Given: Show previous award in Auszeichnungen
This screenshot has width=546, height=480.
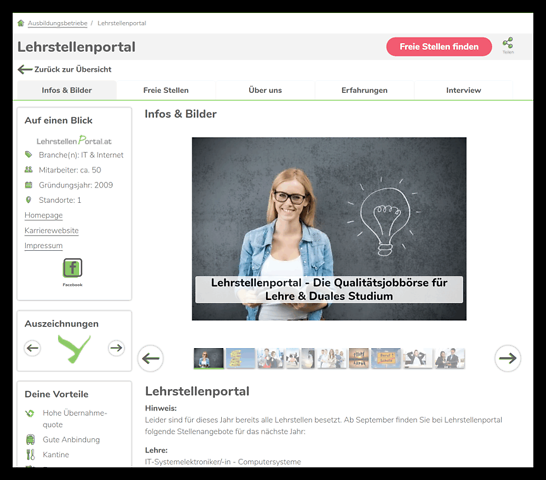Looking at the screenshot, I should 33,348.
